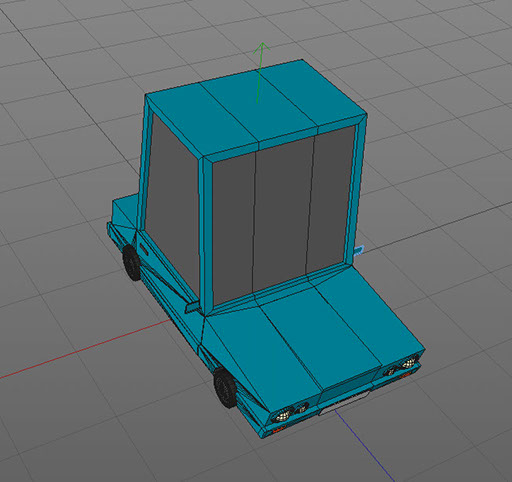
Task: Pick the front left headlight pair
Action: (x=290, y=412)
